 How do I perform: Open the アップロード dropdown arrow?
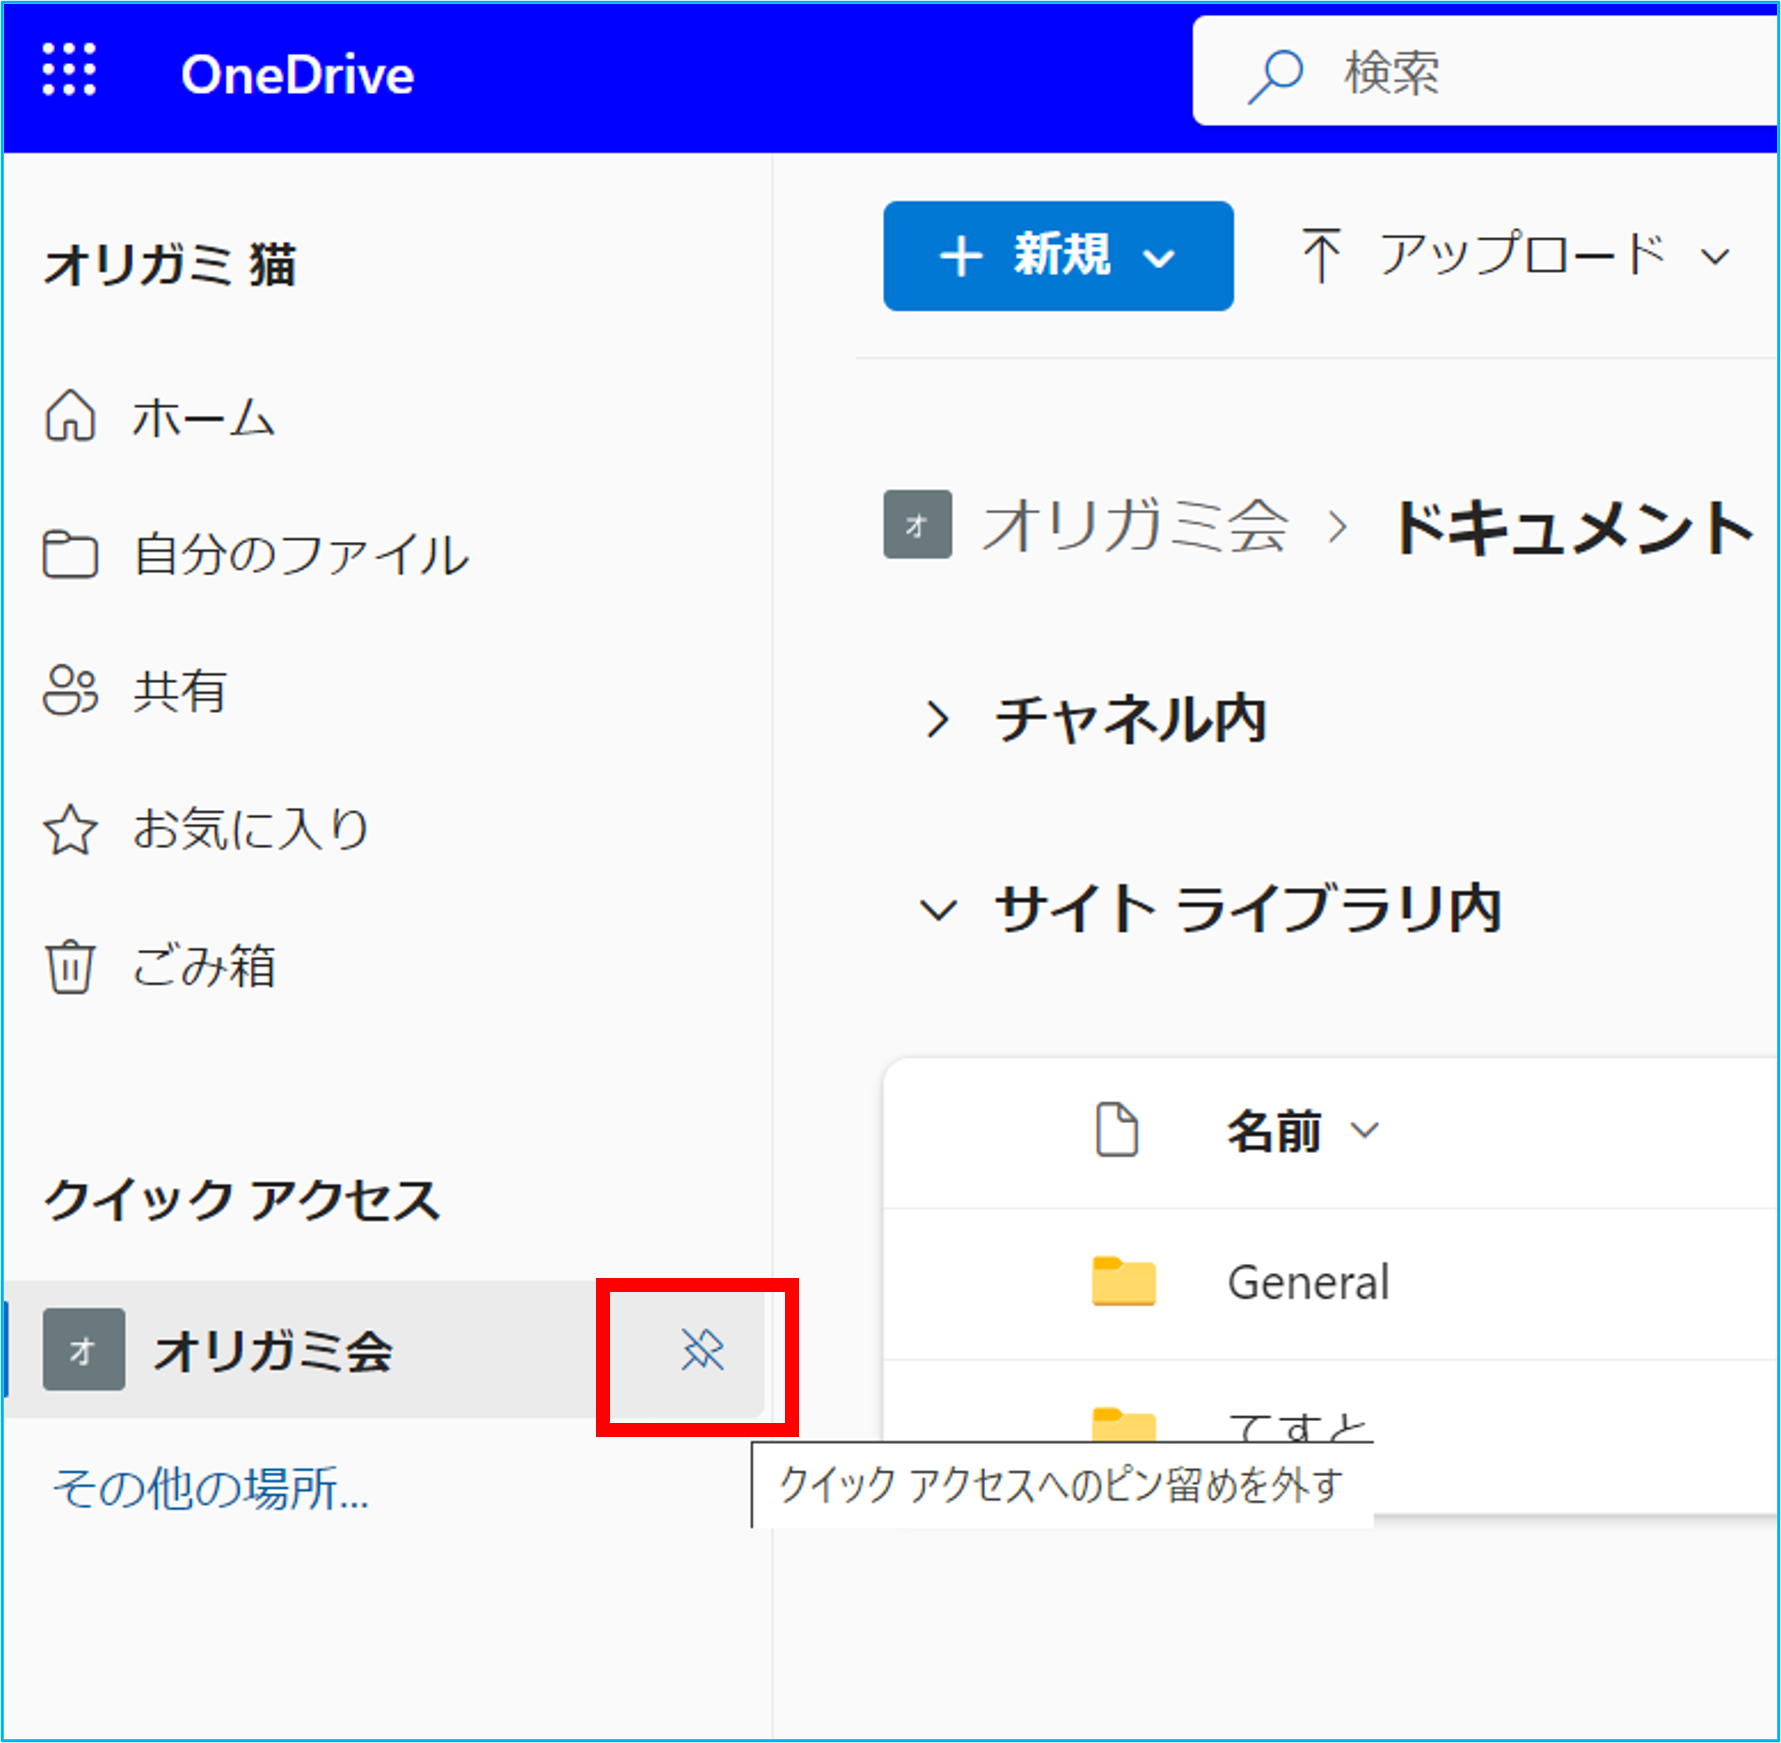[x=1715, y=256]
